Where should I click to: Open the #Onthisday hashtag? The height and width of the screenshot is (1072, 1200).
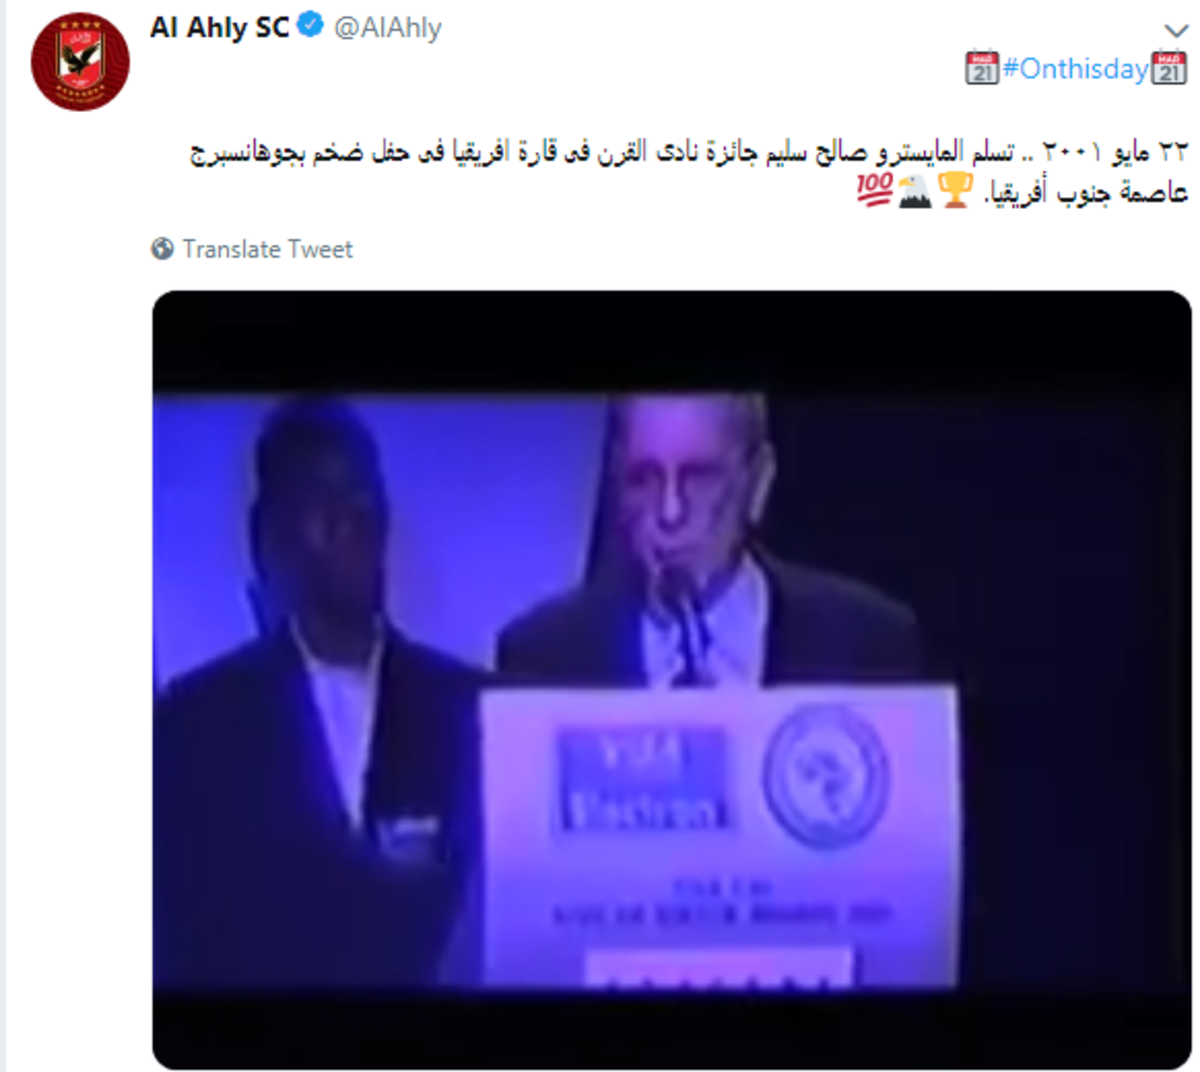pyautogui.click(x=1075, y=69)
